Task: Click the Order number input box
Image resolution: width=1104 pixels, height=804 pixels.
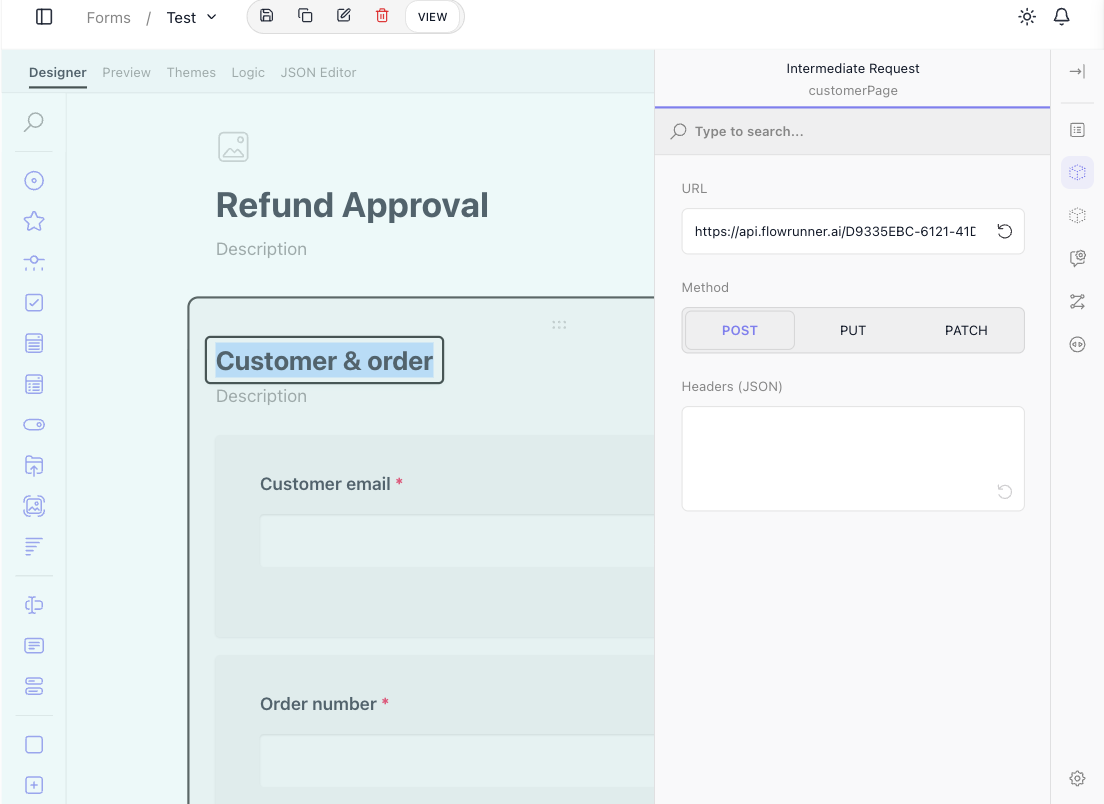Action: [458, 761]
